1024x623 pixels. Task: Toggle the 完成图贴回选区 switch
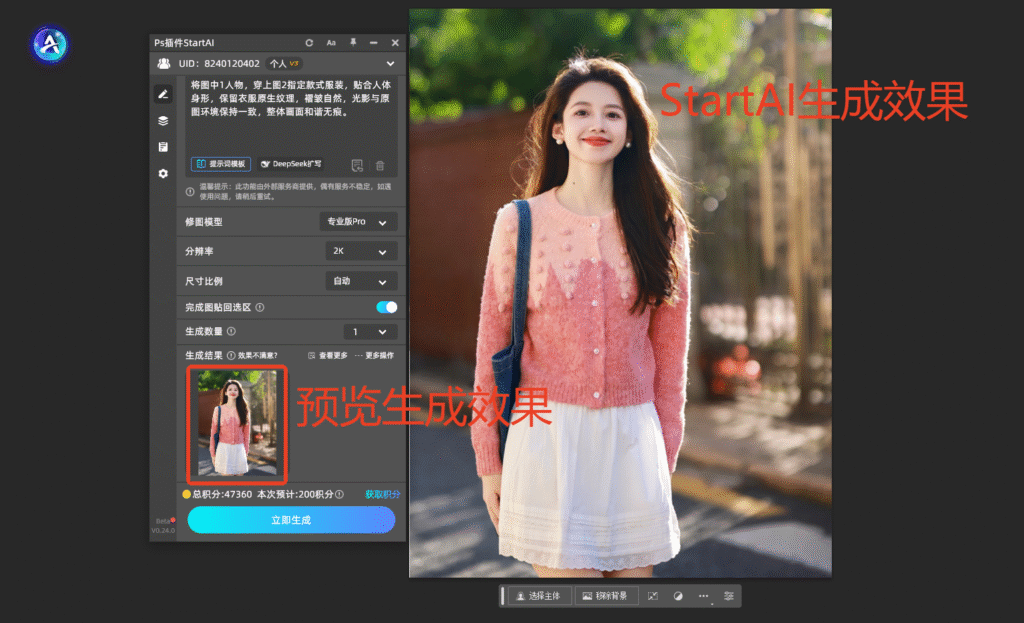[x=386, y=307]
